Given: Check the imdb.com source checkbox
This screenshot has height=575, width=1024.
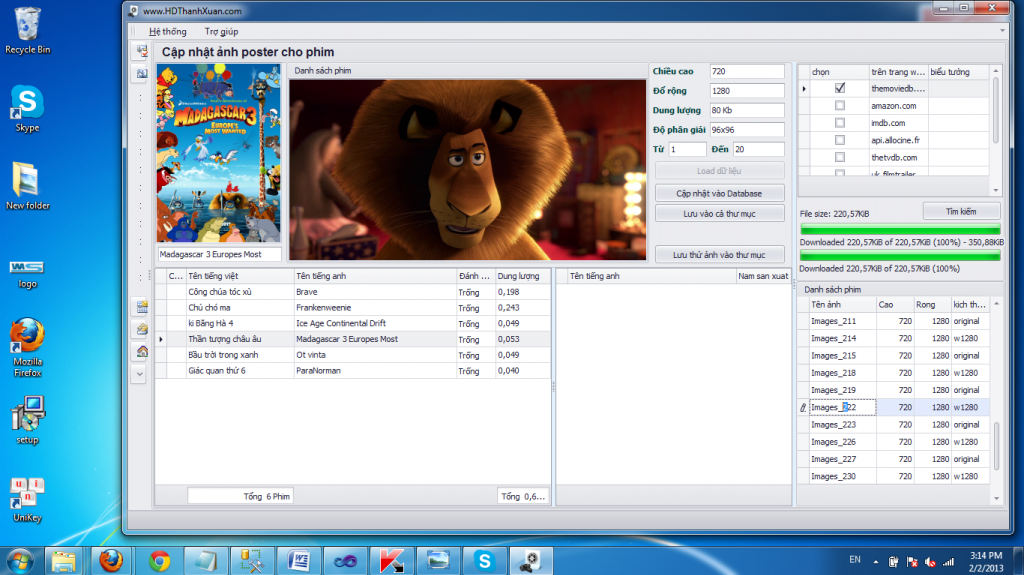Looking at the screenshot, I should [840, 123].
